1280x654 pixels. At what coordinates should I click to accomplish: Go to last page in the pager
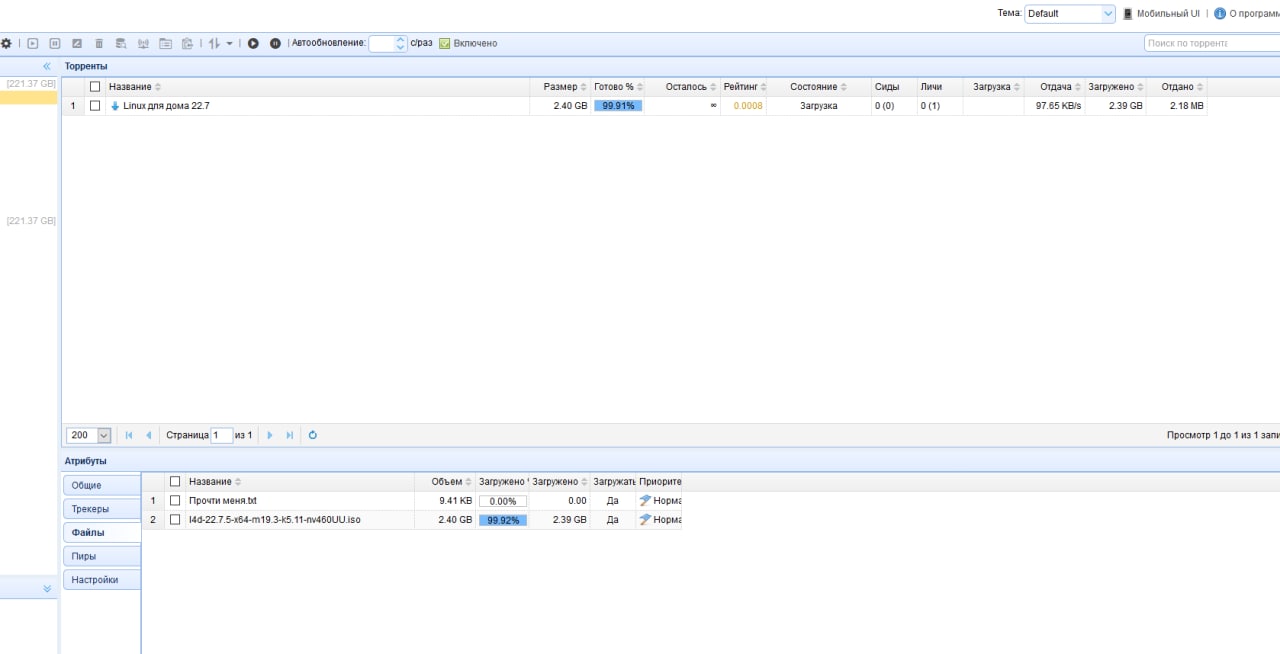pyautogui.click(x=290, y=435)
